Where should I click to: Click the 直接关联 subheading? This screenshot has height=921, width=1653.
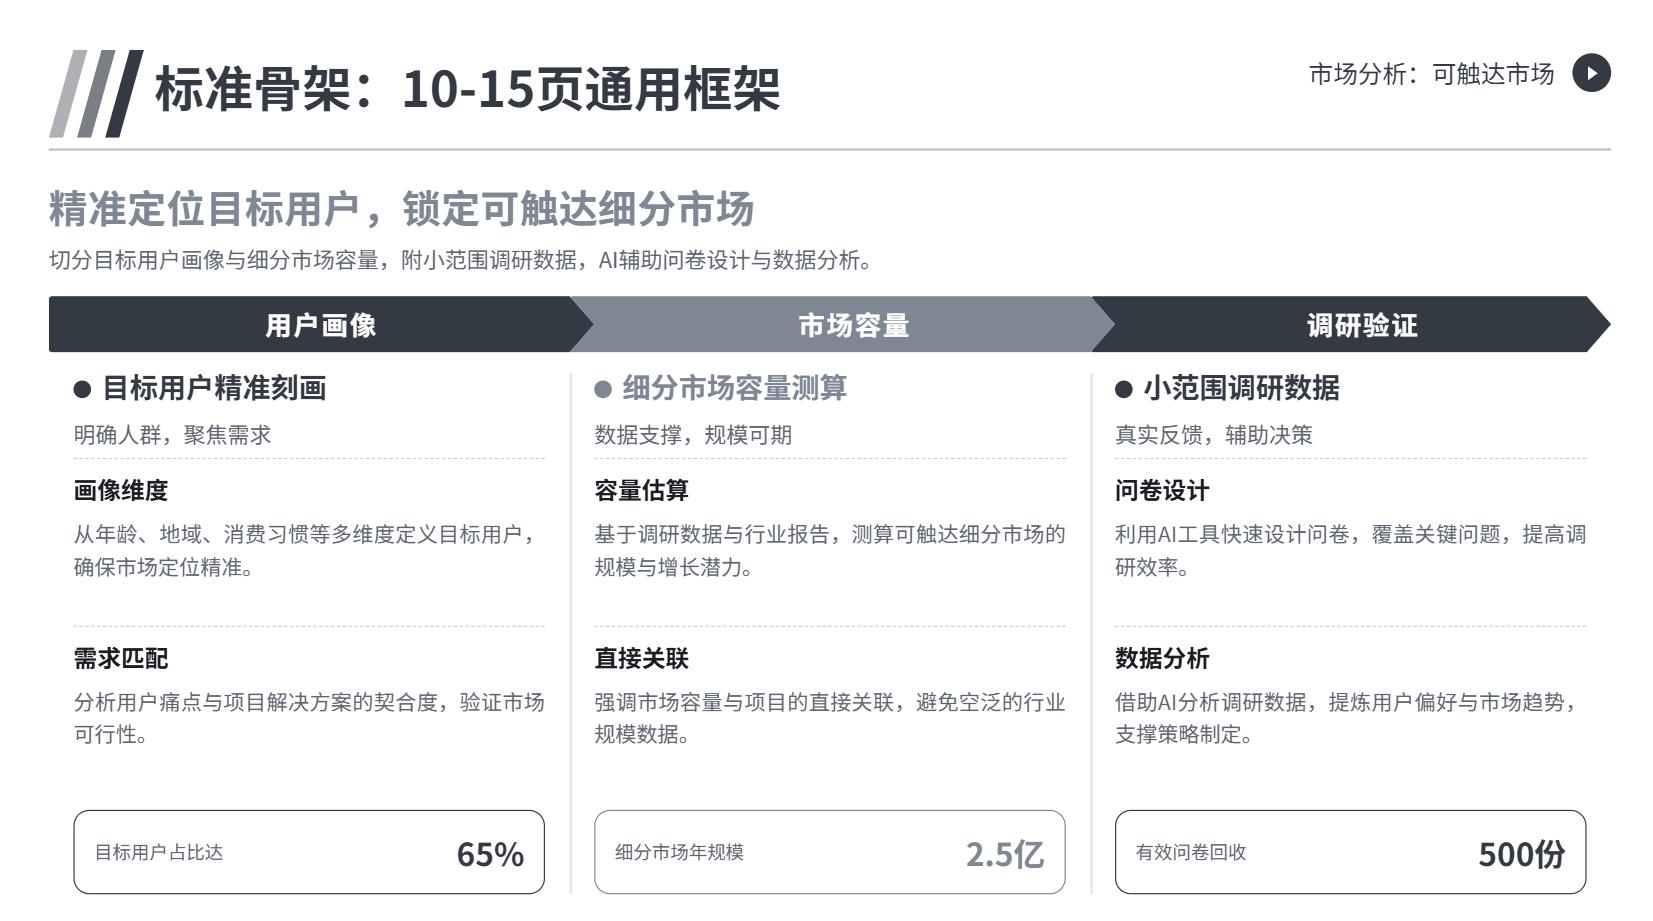pos(641,658)
